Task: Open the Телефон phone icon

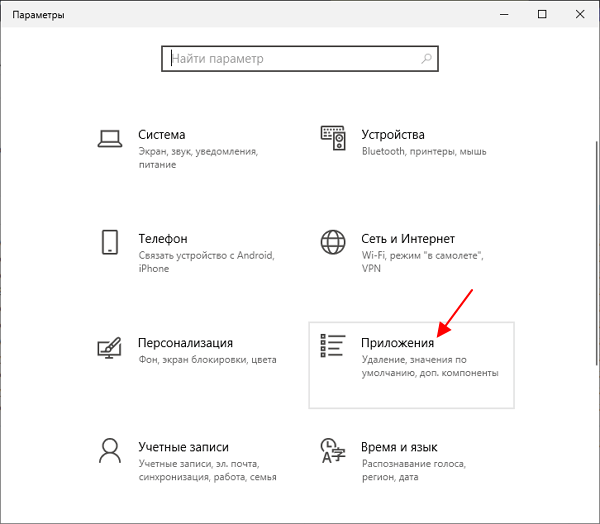Action: tap(110, 242)
